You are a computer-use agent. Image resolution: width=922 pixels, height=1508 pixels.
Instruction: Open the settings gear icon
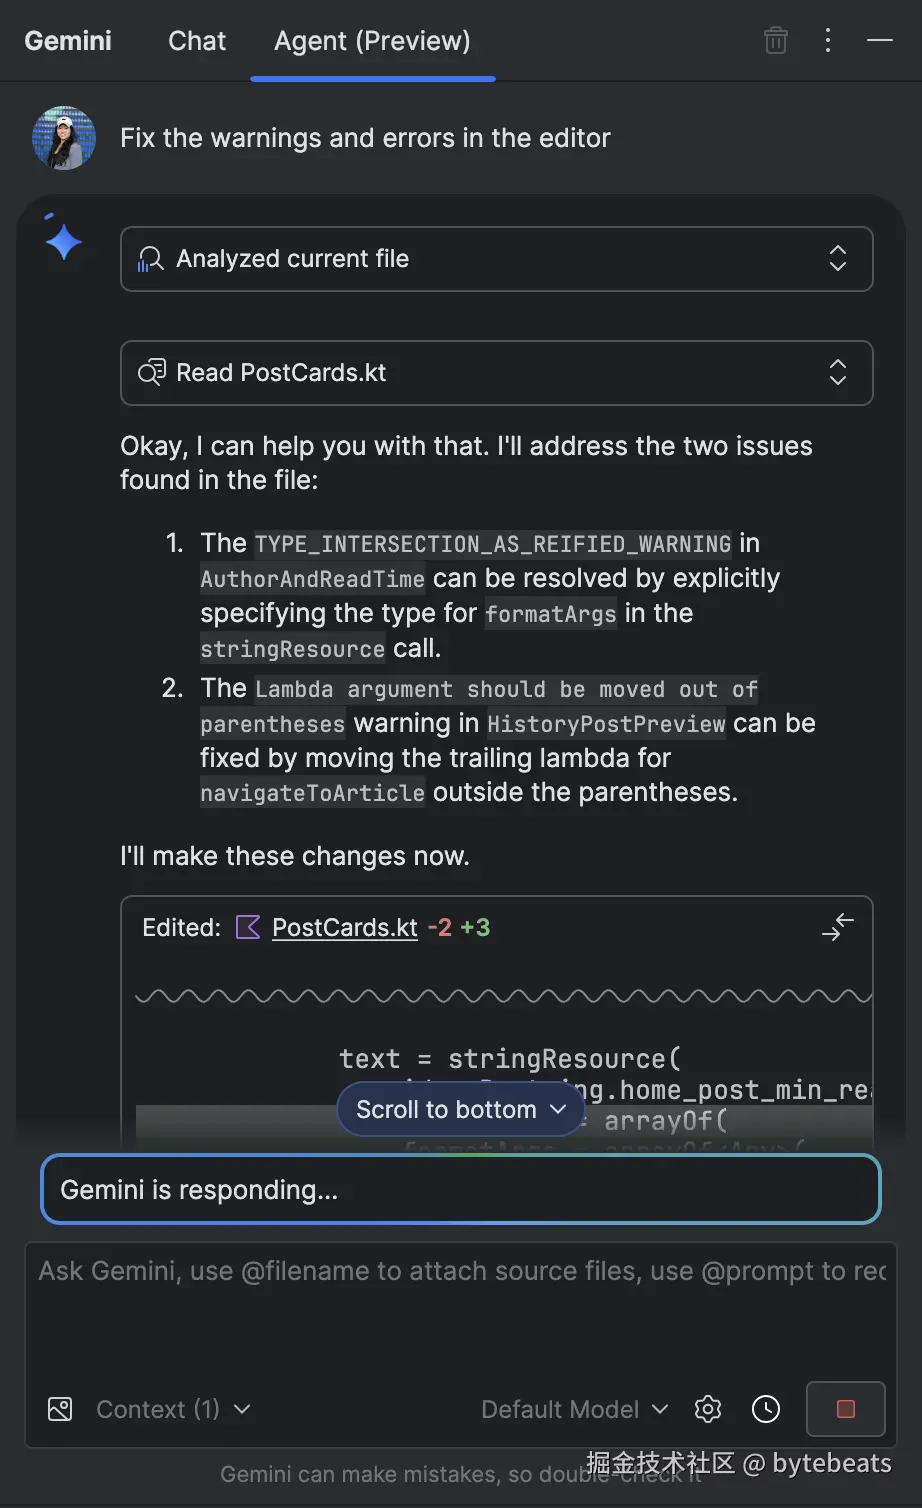(708, 1409)
